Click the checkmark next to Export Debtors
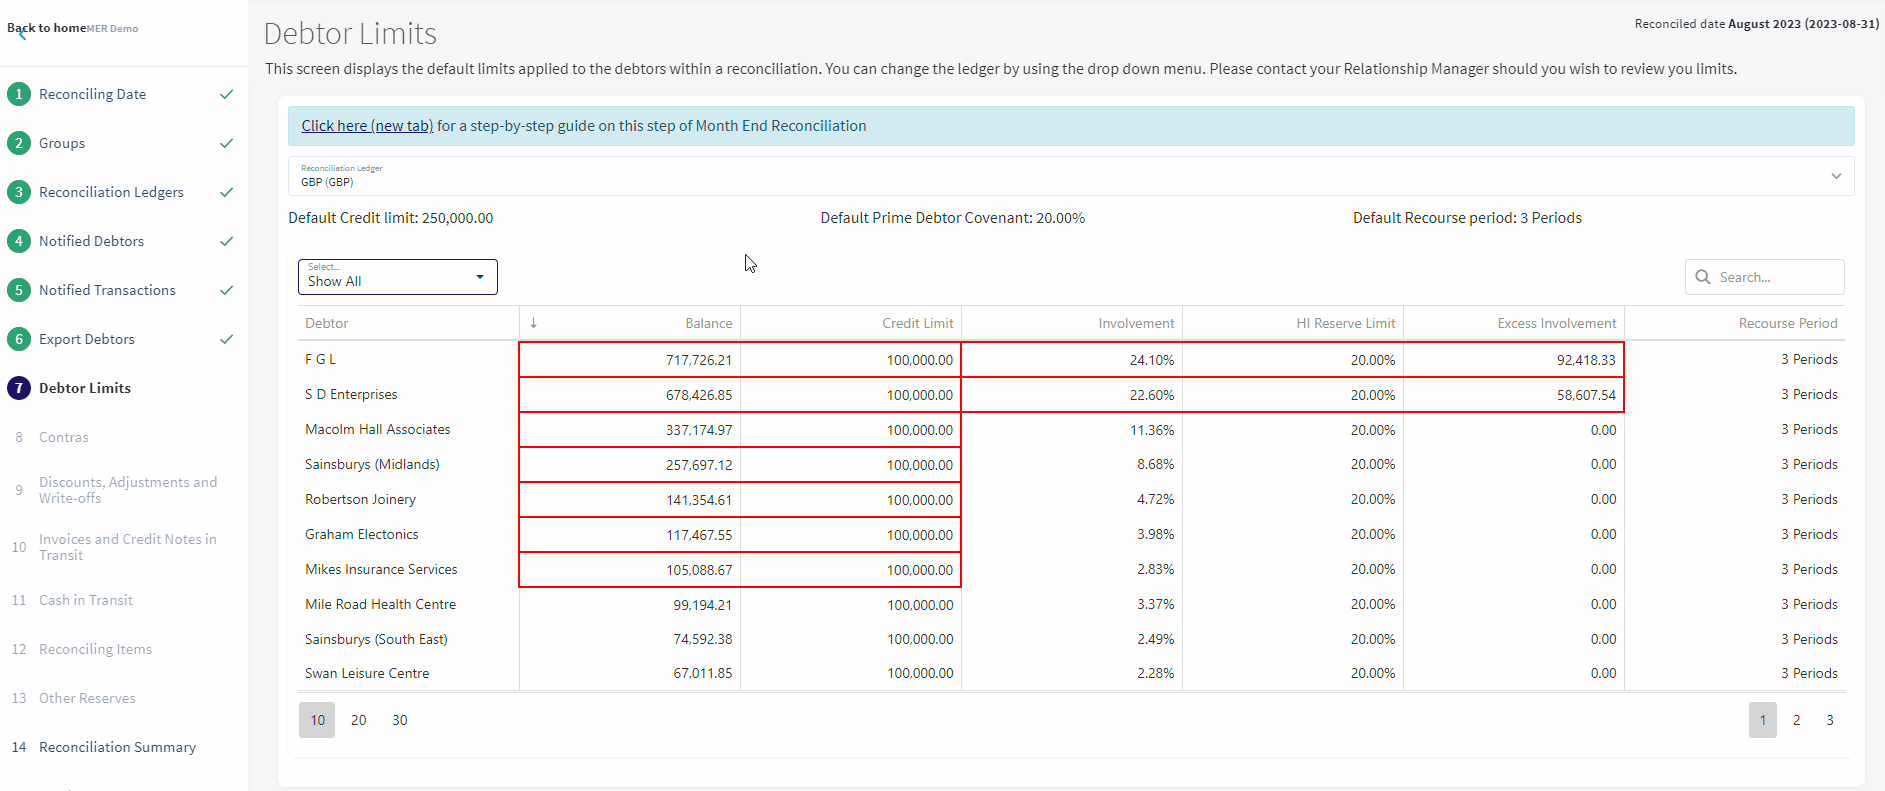 pos(227,339)
